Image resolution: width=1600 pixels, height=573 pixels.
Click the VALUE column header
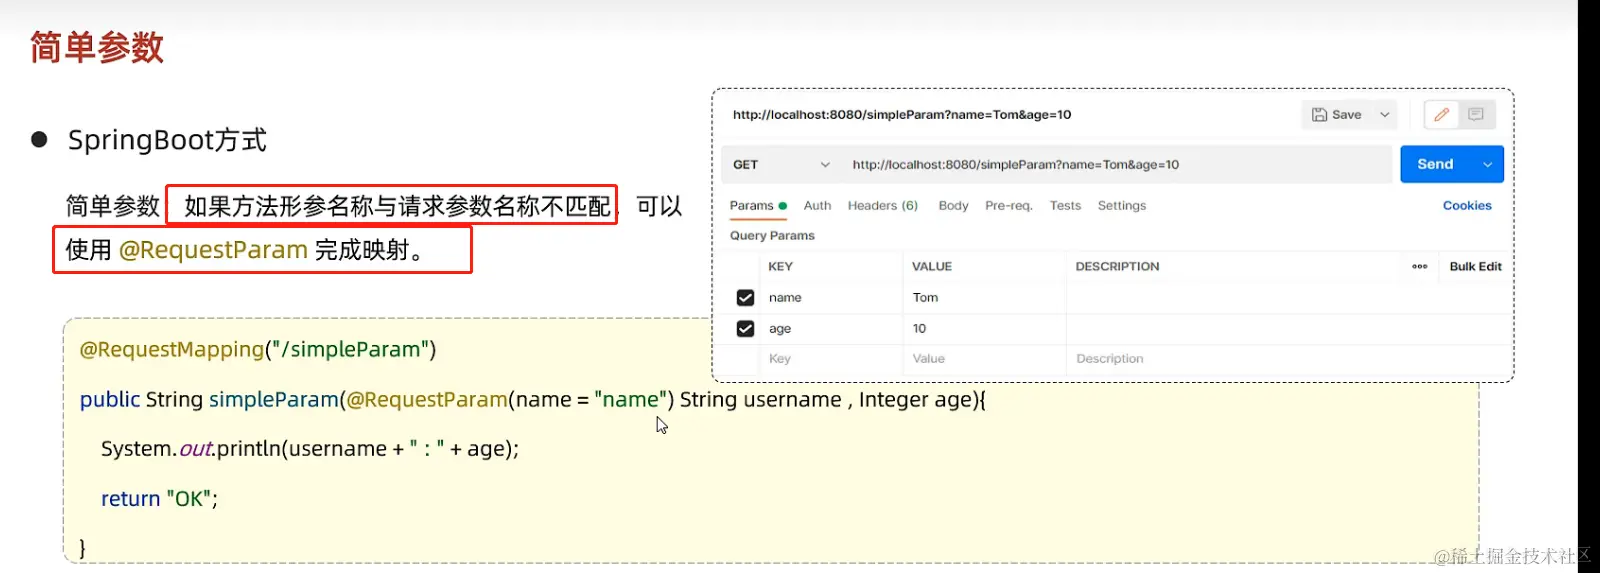point(932,267)
